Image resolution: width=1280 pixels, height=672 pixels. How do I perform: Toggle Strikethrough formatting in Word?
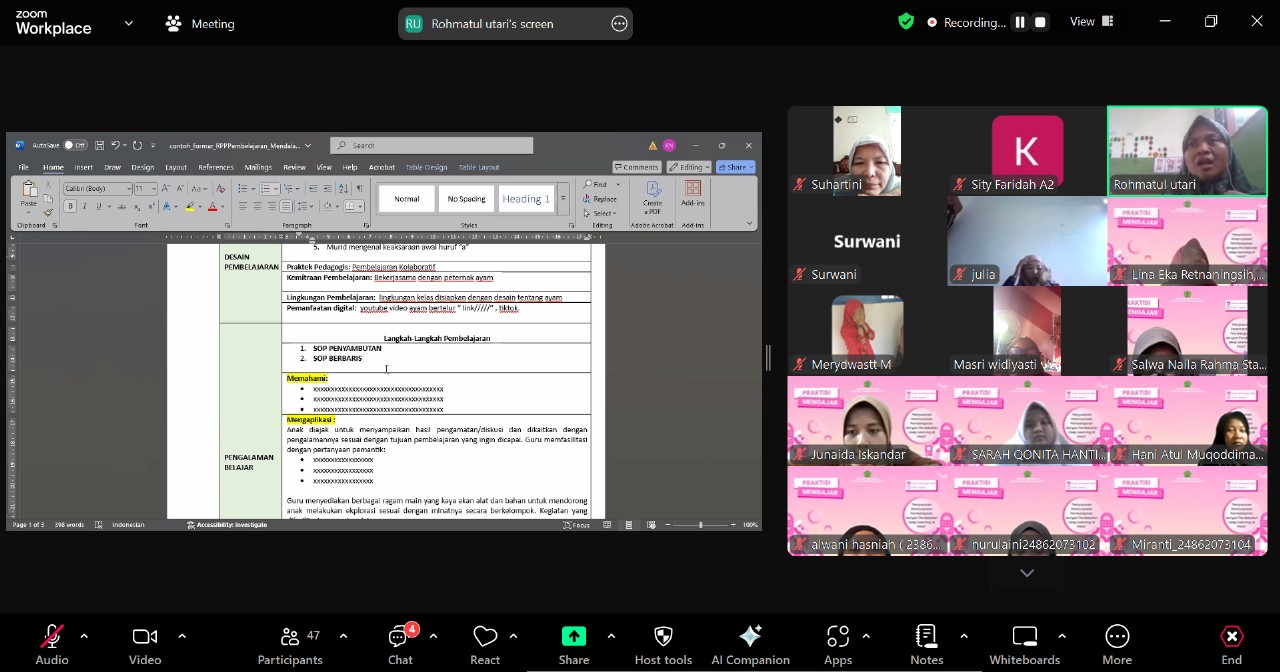click(121, 207)
